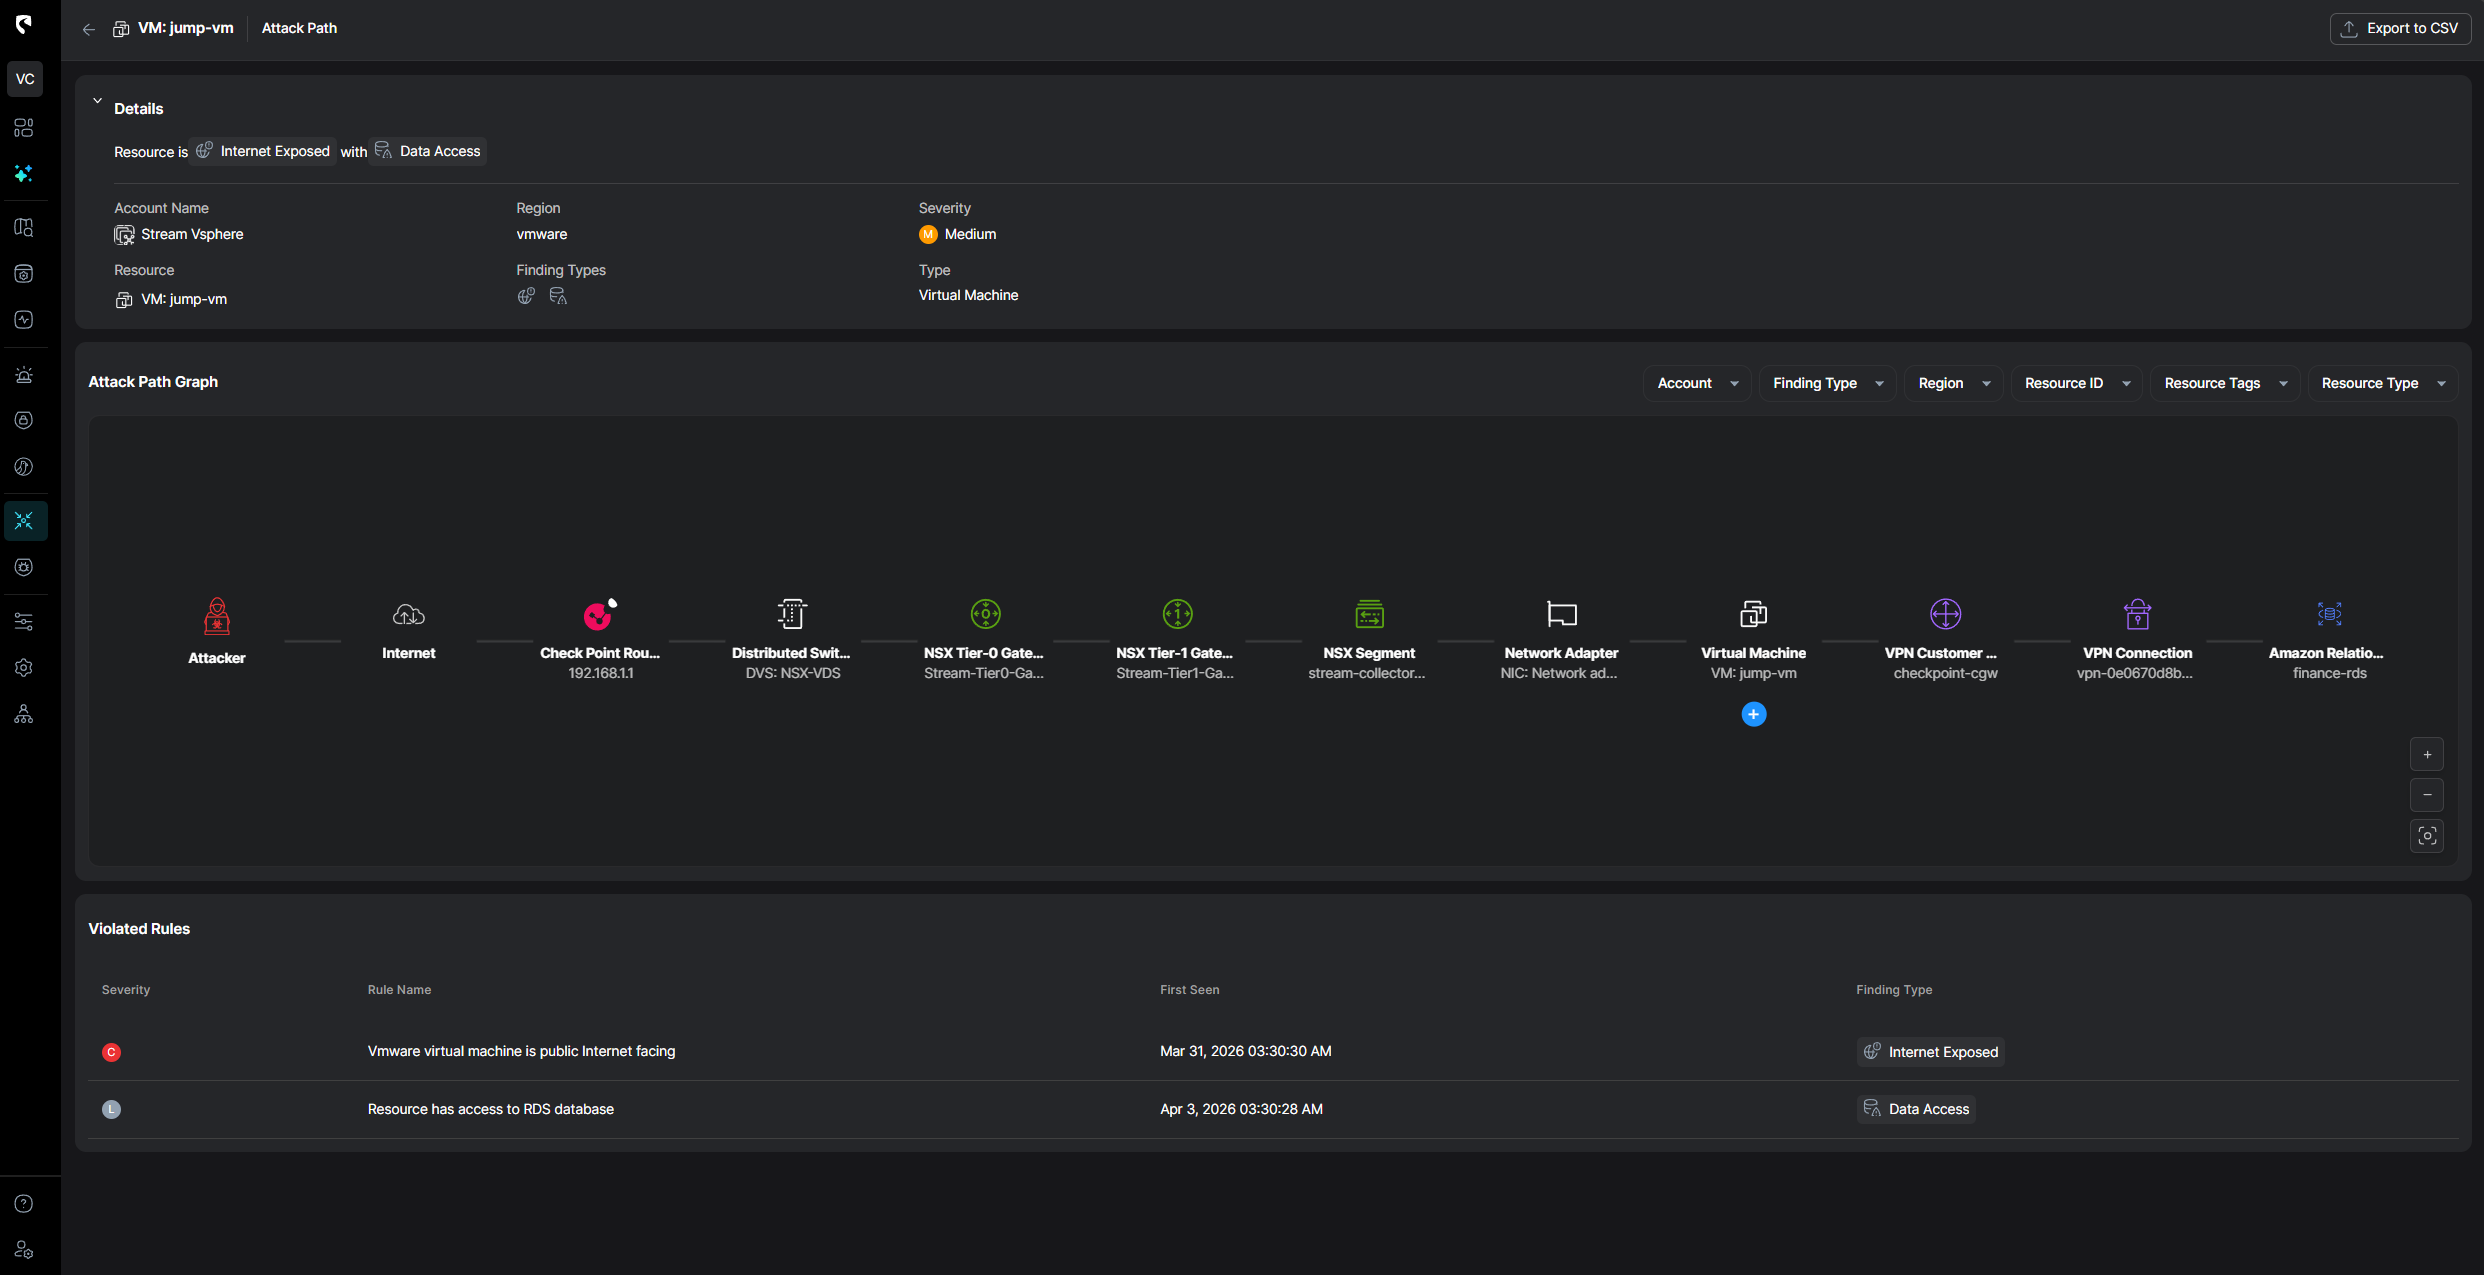Screen dimensions: 2484x1275
Task: Select the NSX Tier-0 Gateway node
Action: (x=984, y=614)
